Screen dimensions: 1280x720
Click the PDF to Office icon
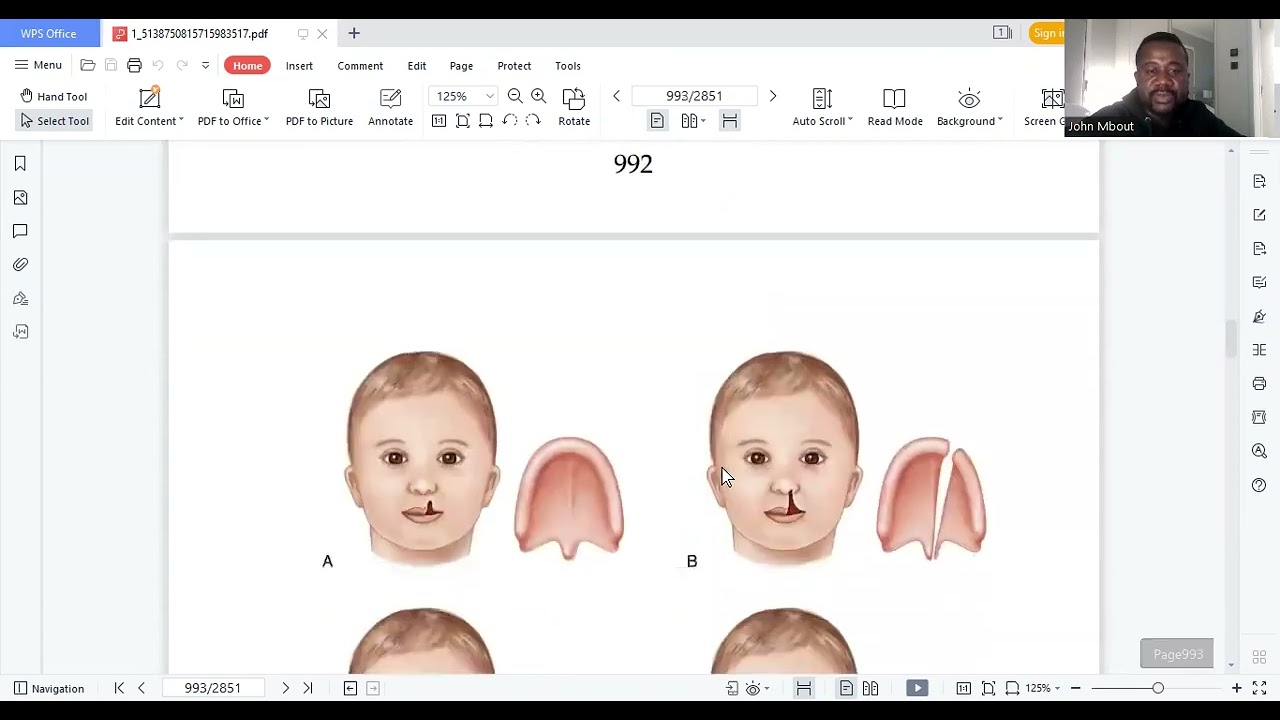tap(233, 99)
